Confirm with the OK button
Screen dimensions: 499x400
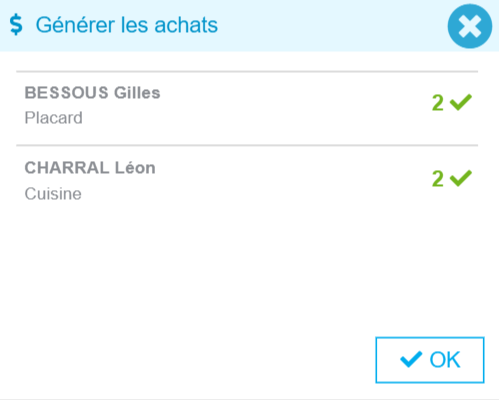click(x=430, y=360)
